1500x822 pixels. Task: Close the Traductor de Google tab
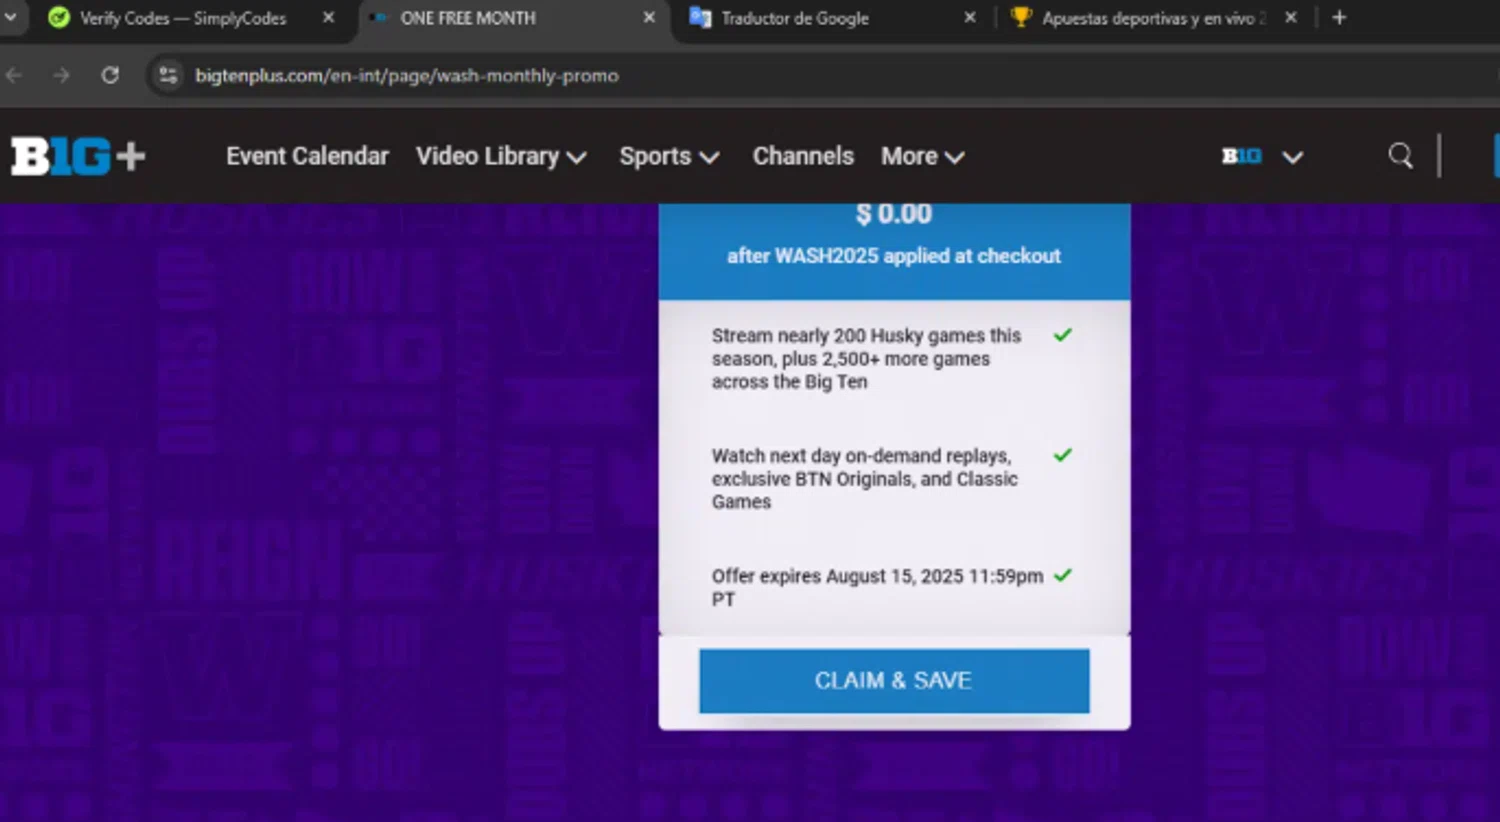pos(969,18)
